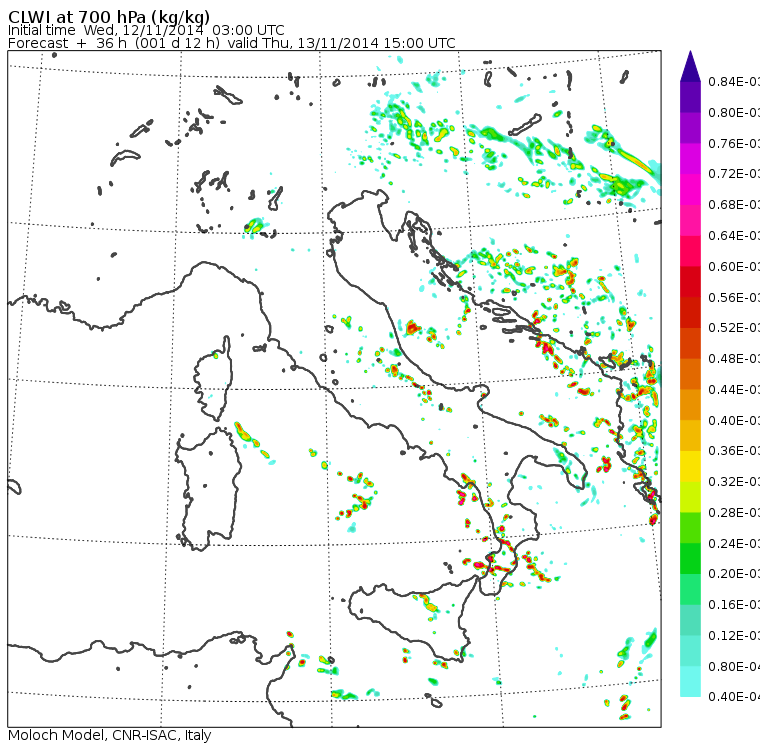Select the amber swatch between 0.36E-03 and 0.40E-03
The height and width of the screenshot is (749, 760).
(x=690, y=436)
